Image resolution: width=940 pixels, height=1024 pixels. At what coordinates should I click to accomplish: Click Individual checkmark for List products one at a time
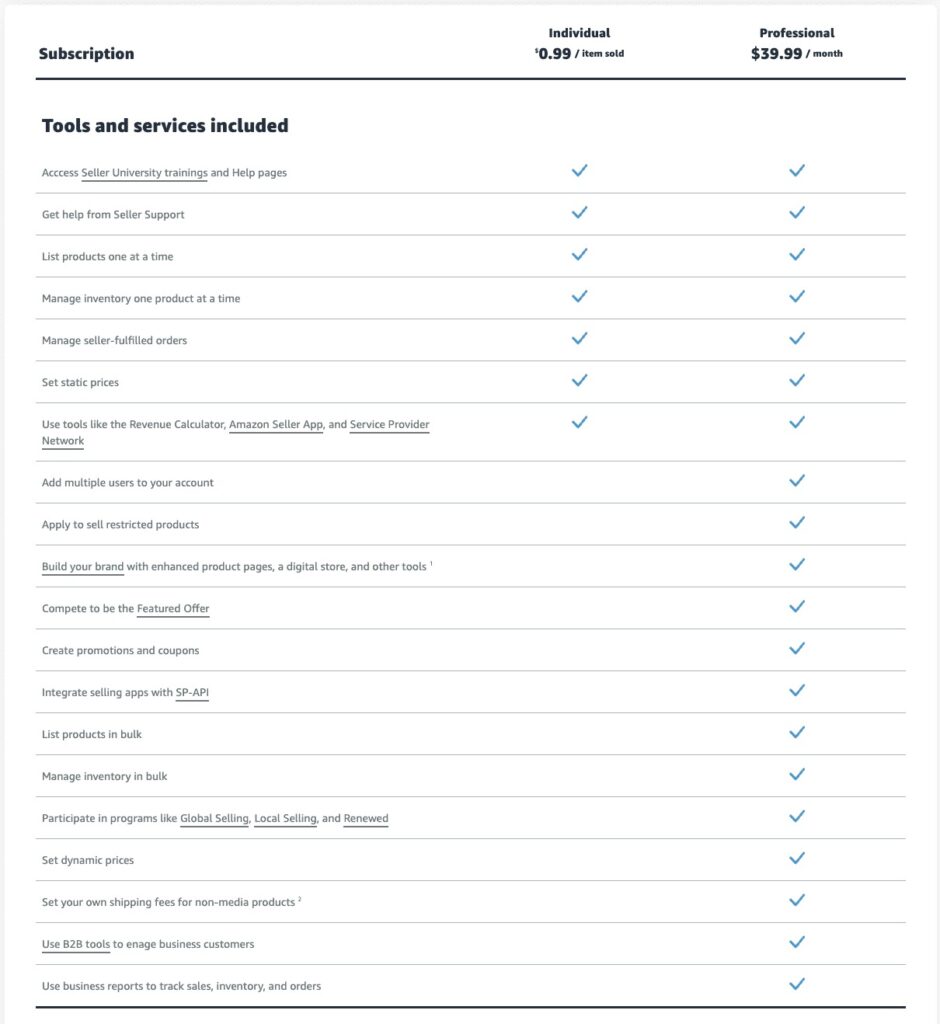coord(579,255)
